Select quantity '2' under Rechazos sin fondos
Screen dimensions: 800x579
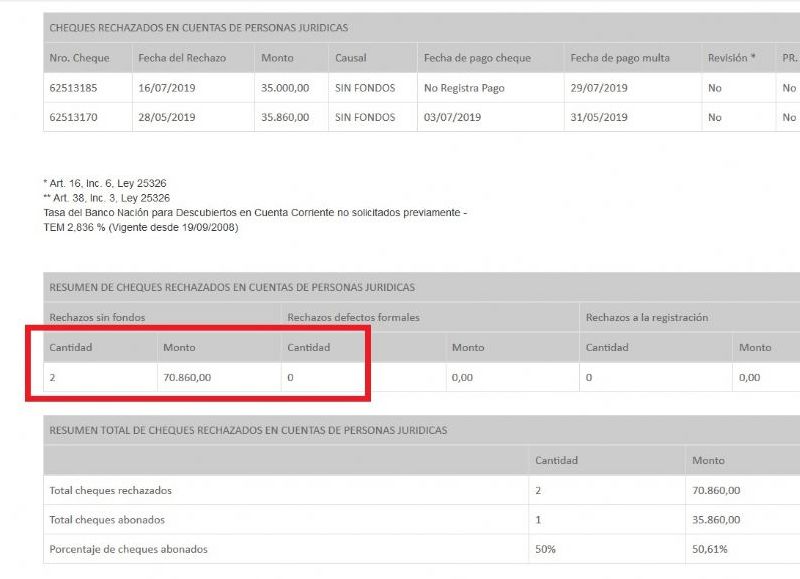52,377
